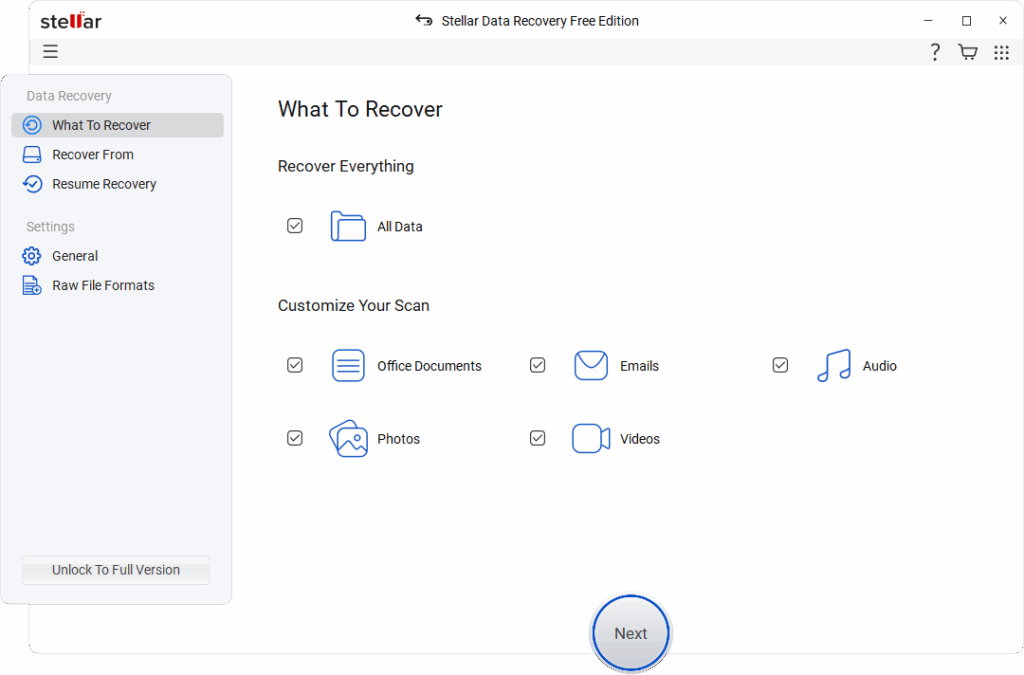1024x675 pixels.
Task: Click the Photos label
Action: coord(398,439)
